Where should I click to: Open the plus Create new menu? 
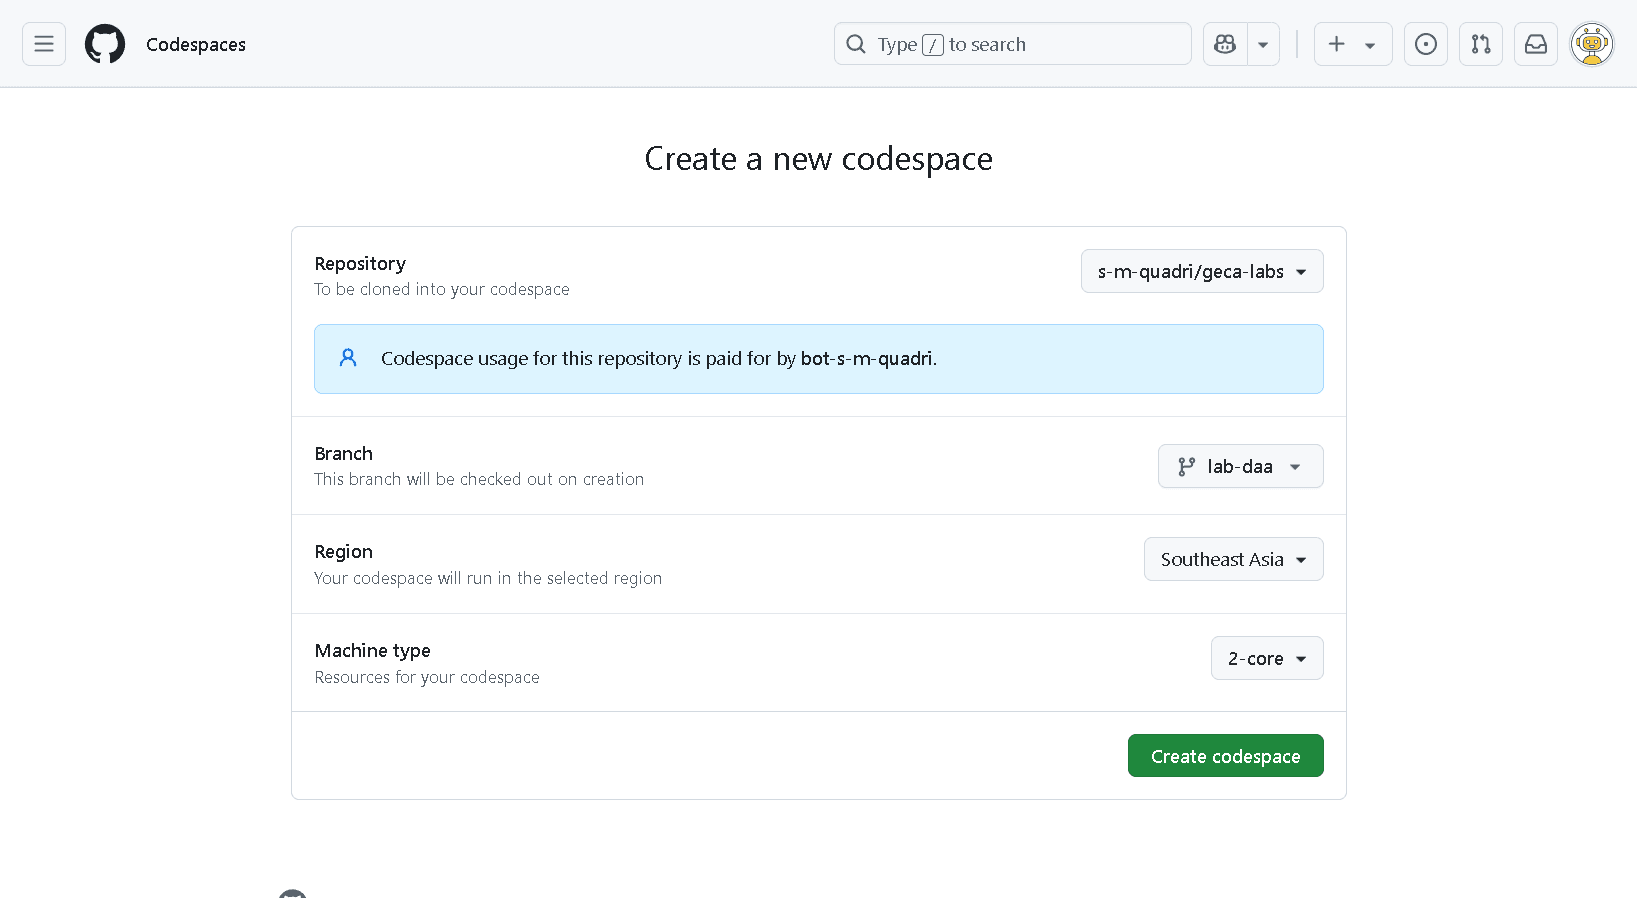coord(1353,44)
